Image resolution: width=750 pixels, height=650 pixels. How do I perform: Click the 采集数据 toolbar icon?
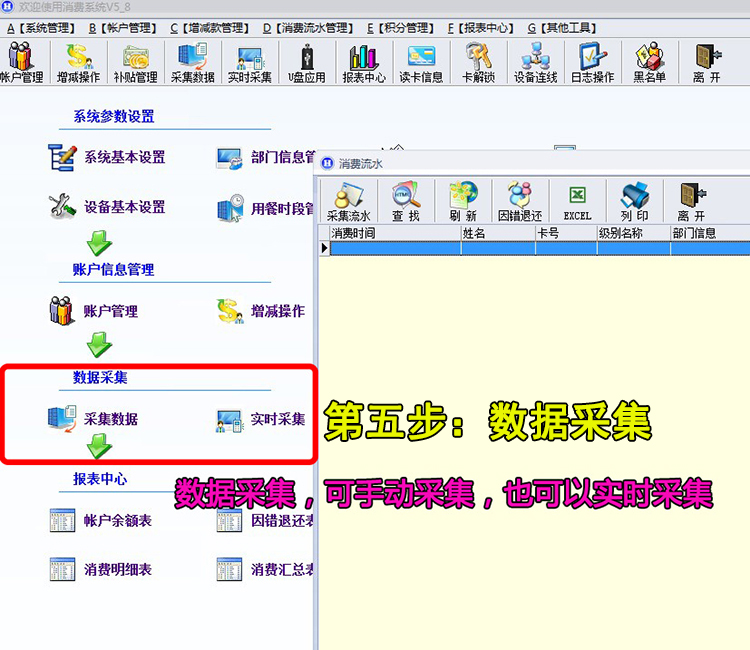(192, 62)
